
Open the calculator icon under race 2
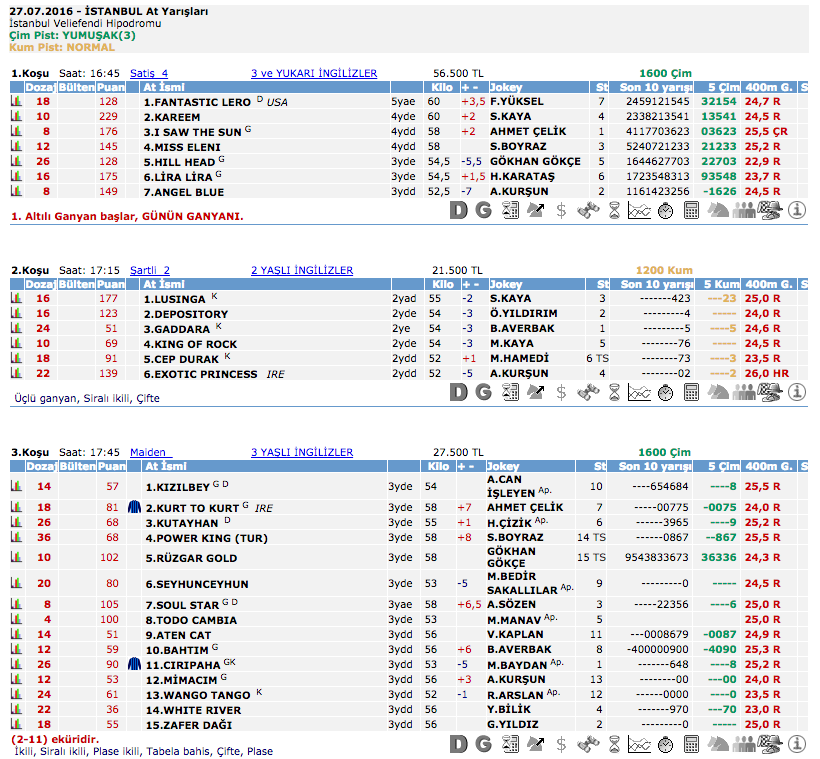(x=691, y=392)
